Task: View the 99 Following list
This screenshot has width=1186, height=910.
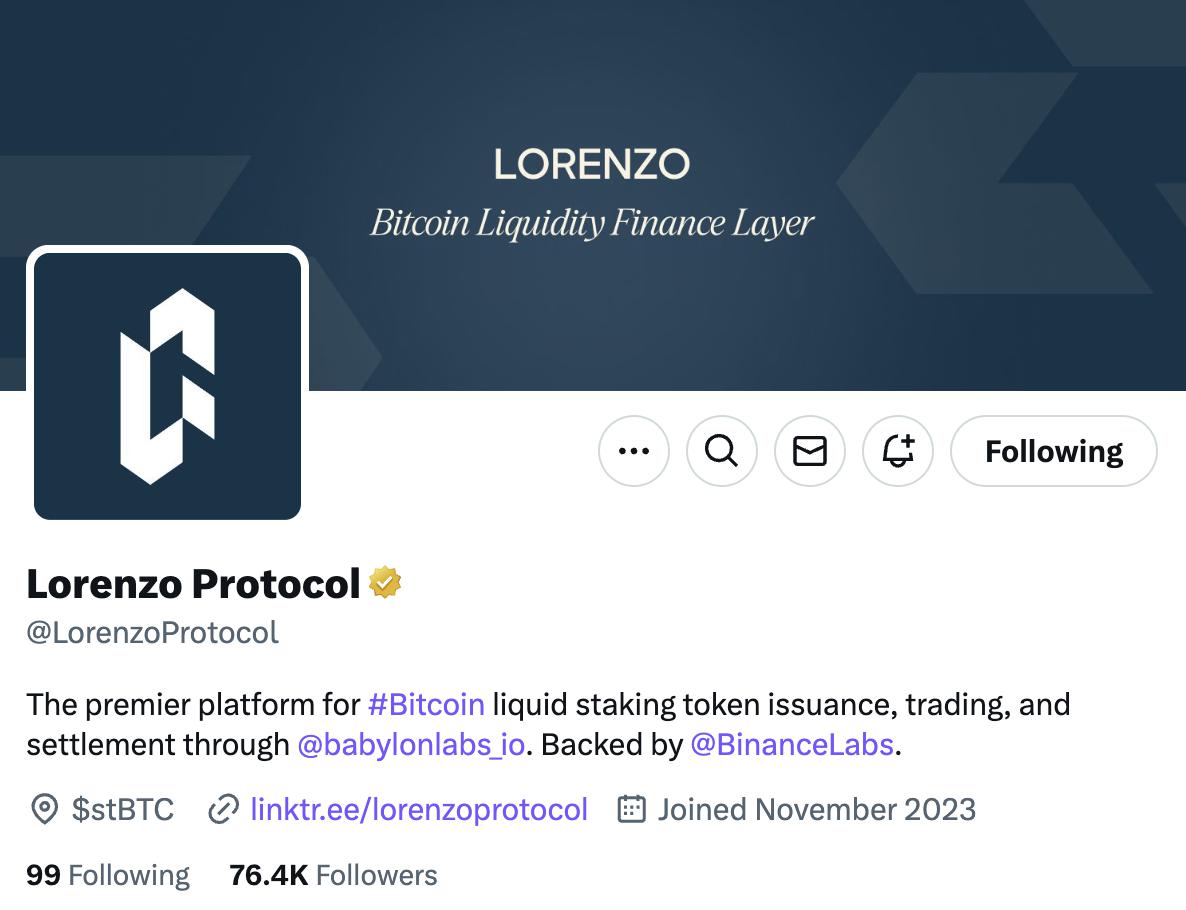Action: [x=107, y=875]
